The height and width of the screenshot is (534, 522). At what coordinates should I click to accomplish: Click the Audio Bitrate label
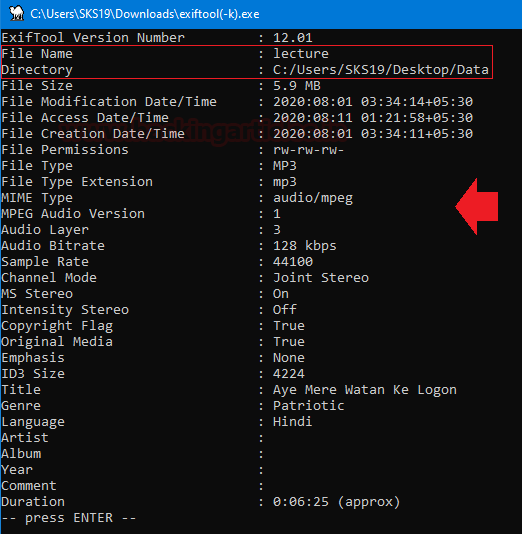pos(53,246)
